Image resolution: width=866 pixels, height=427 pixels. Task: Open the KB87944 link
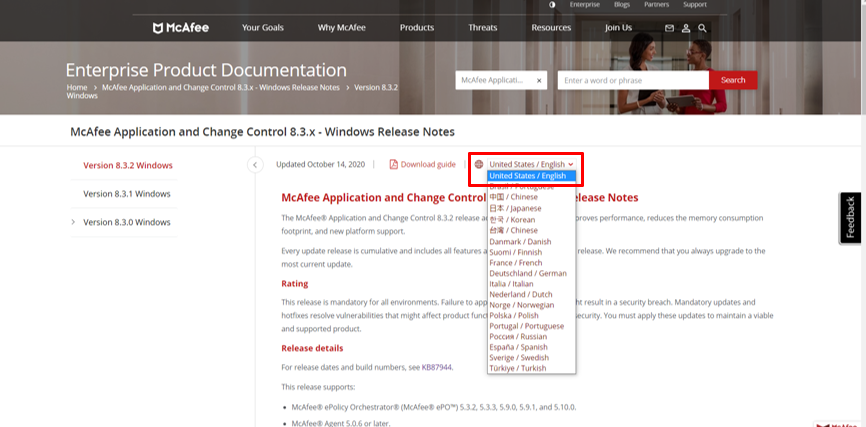[x=437, y=367]
